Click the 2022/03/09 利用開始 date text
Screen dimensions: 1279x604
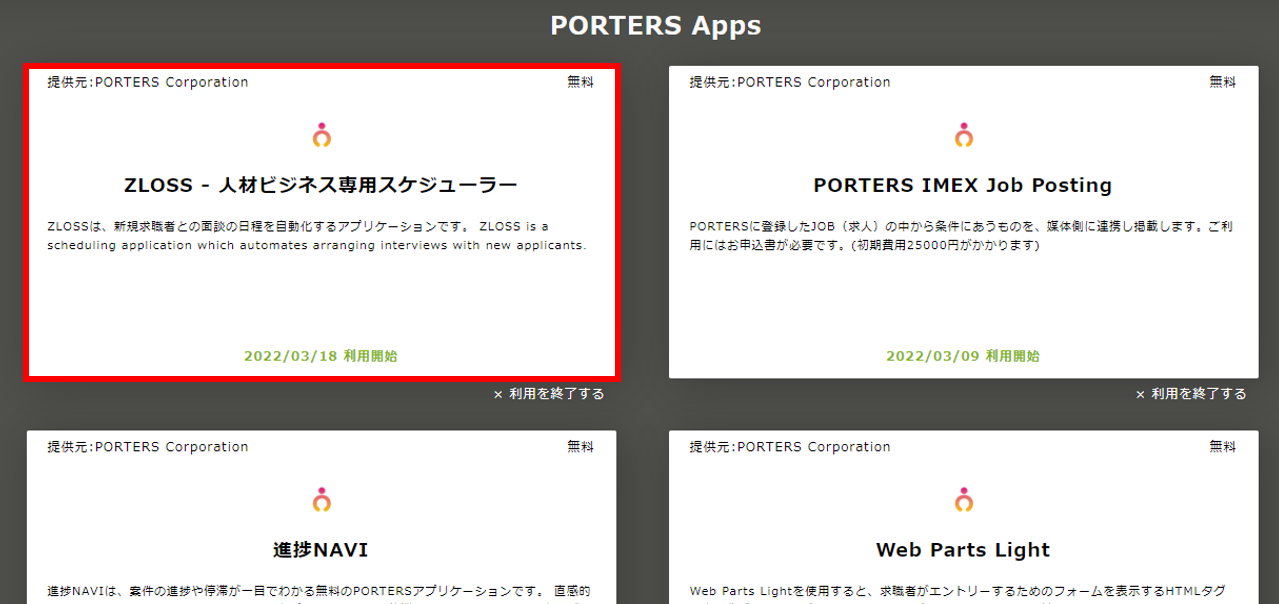tap(963, 356)
